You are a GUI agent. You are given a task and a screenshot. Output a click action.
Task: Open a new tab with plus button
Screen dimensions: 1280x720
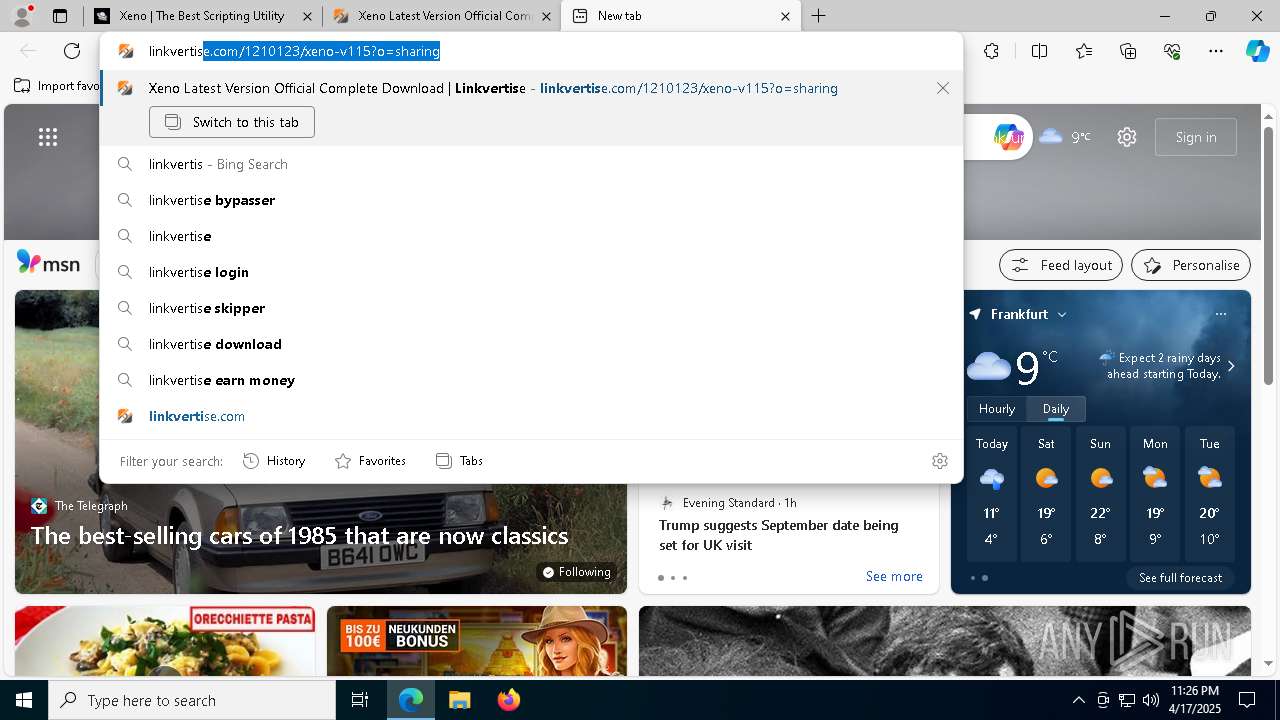[x=818, y=16]
